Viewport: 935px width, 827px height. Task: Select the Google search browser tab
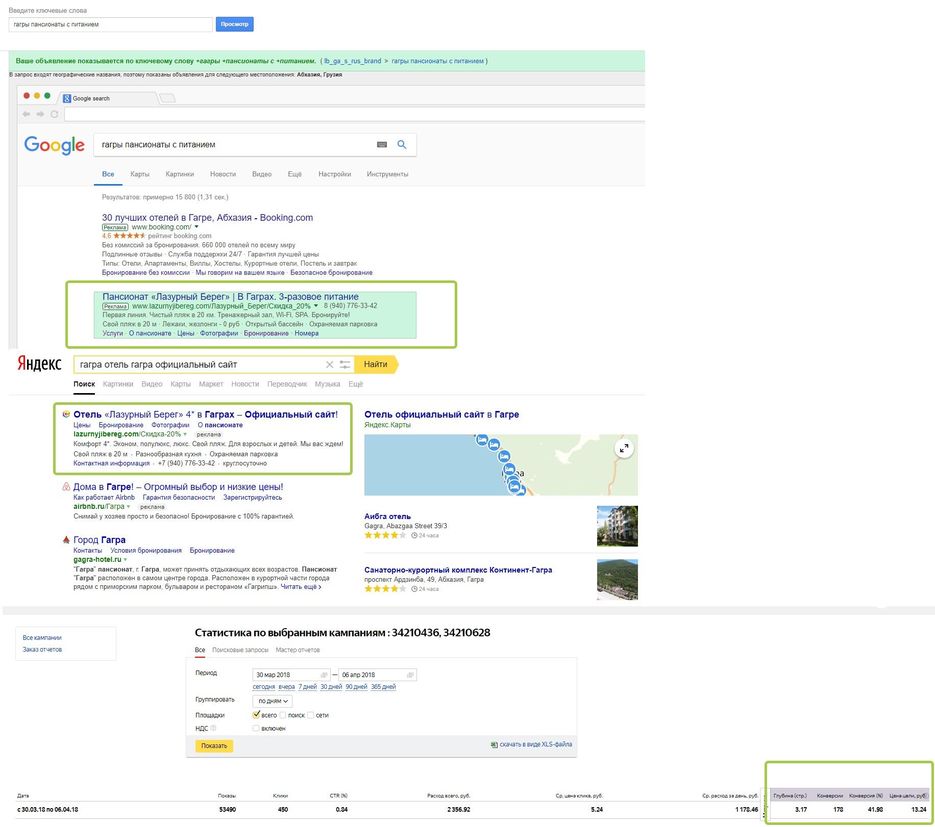[107, 98]
